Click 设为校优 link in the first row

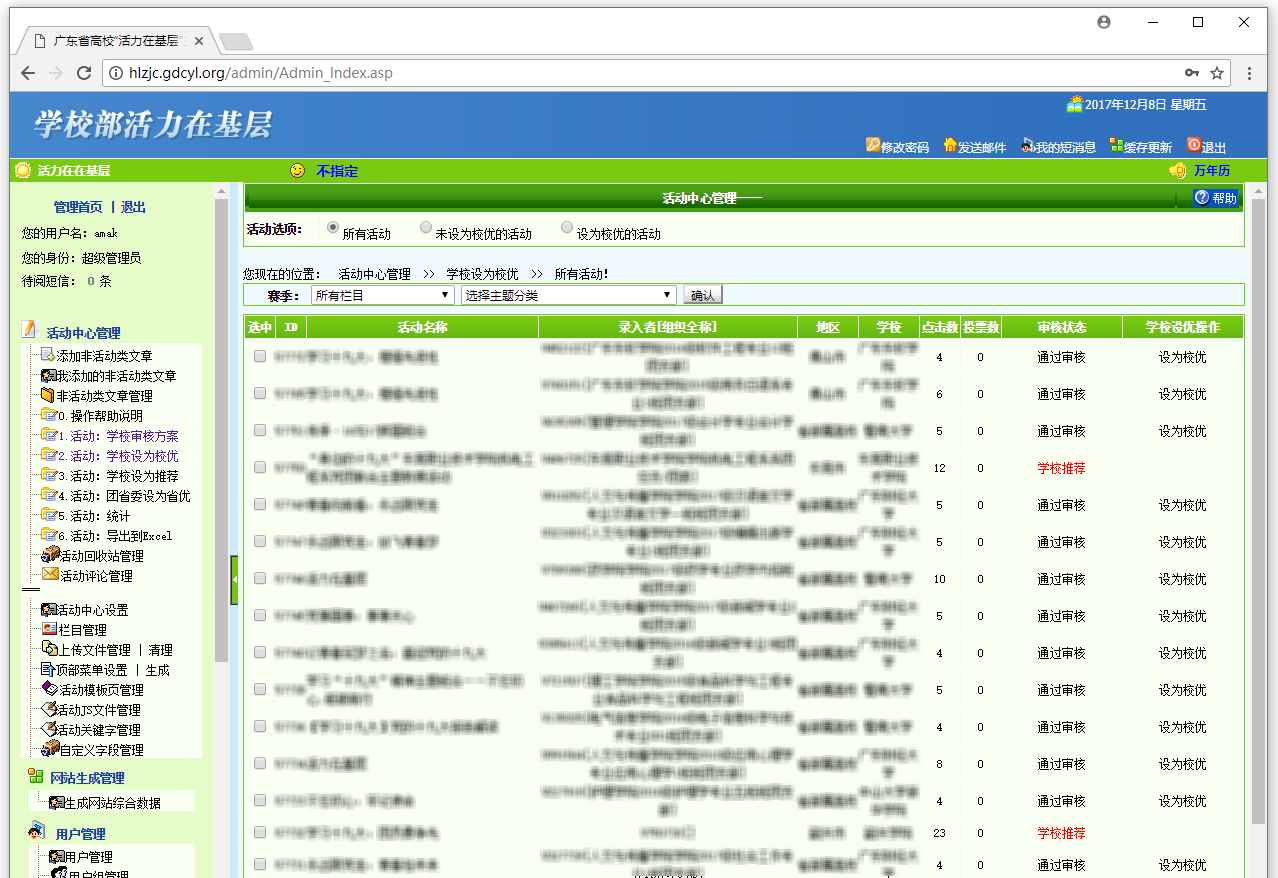[1182, 357]
